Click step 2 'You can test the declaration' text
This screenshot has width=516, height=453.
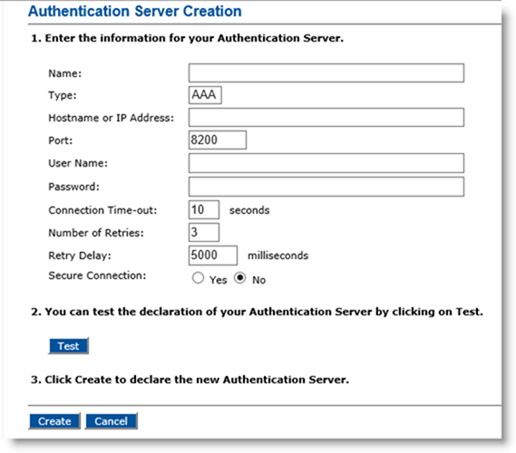[257, 312]
